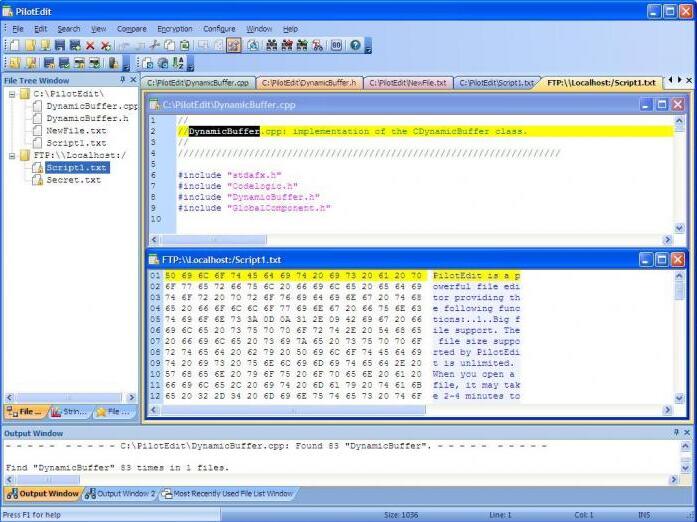697x522 pixels.
Task: Click the New file toolbar icon
Action: pyautogui.click(x=14, y=45)
